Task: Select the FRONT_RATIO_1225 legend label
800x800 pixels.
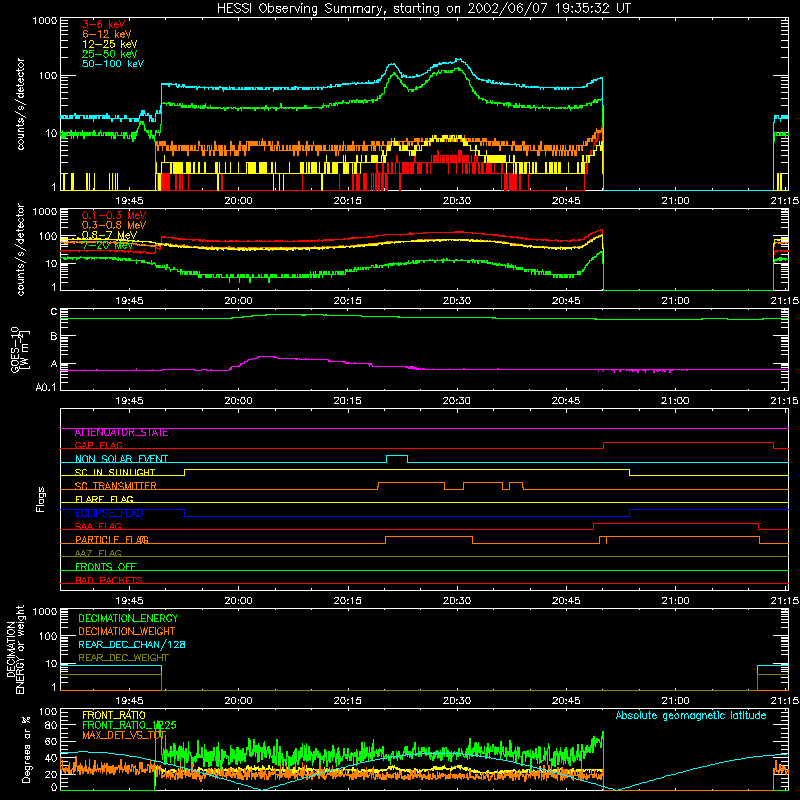Action: (x=129, y=725)
